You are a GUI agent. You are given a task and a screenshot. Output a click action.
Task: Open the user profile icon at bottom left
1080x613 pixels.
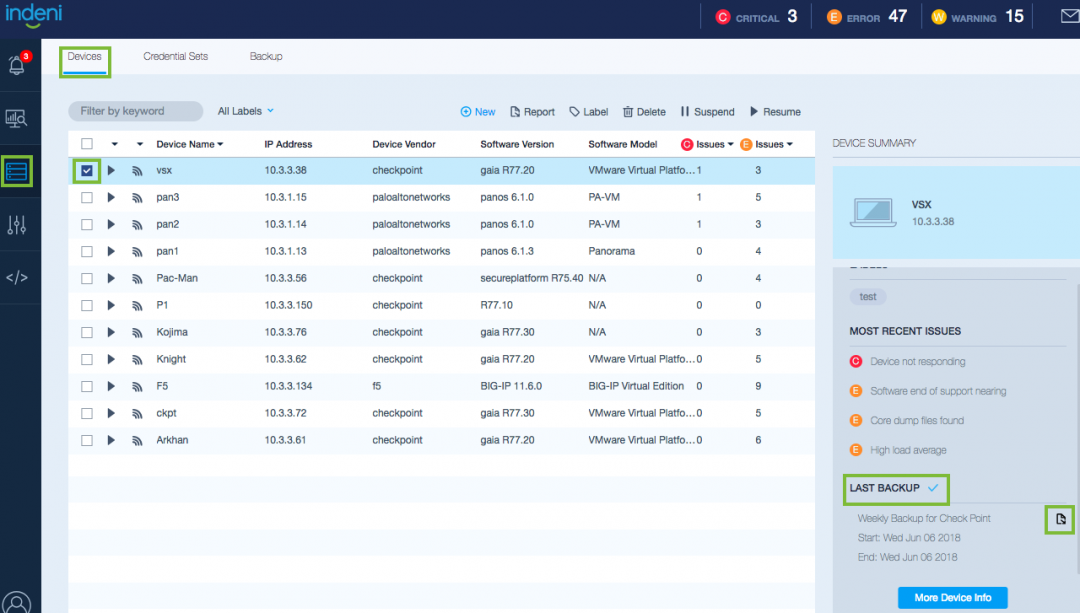pos(19,600)
